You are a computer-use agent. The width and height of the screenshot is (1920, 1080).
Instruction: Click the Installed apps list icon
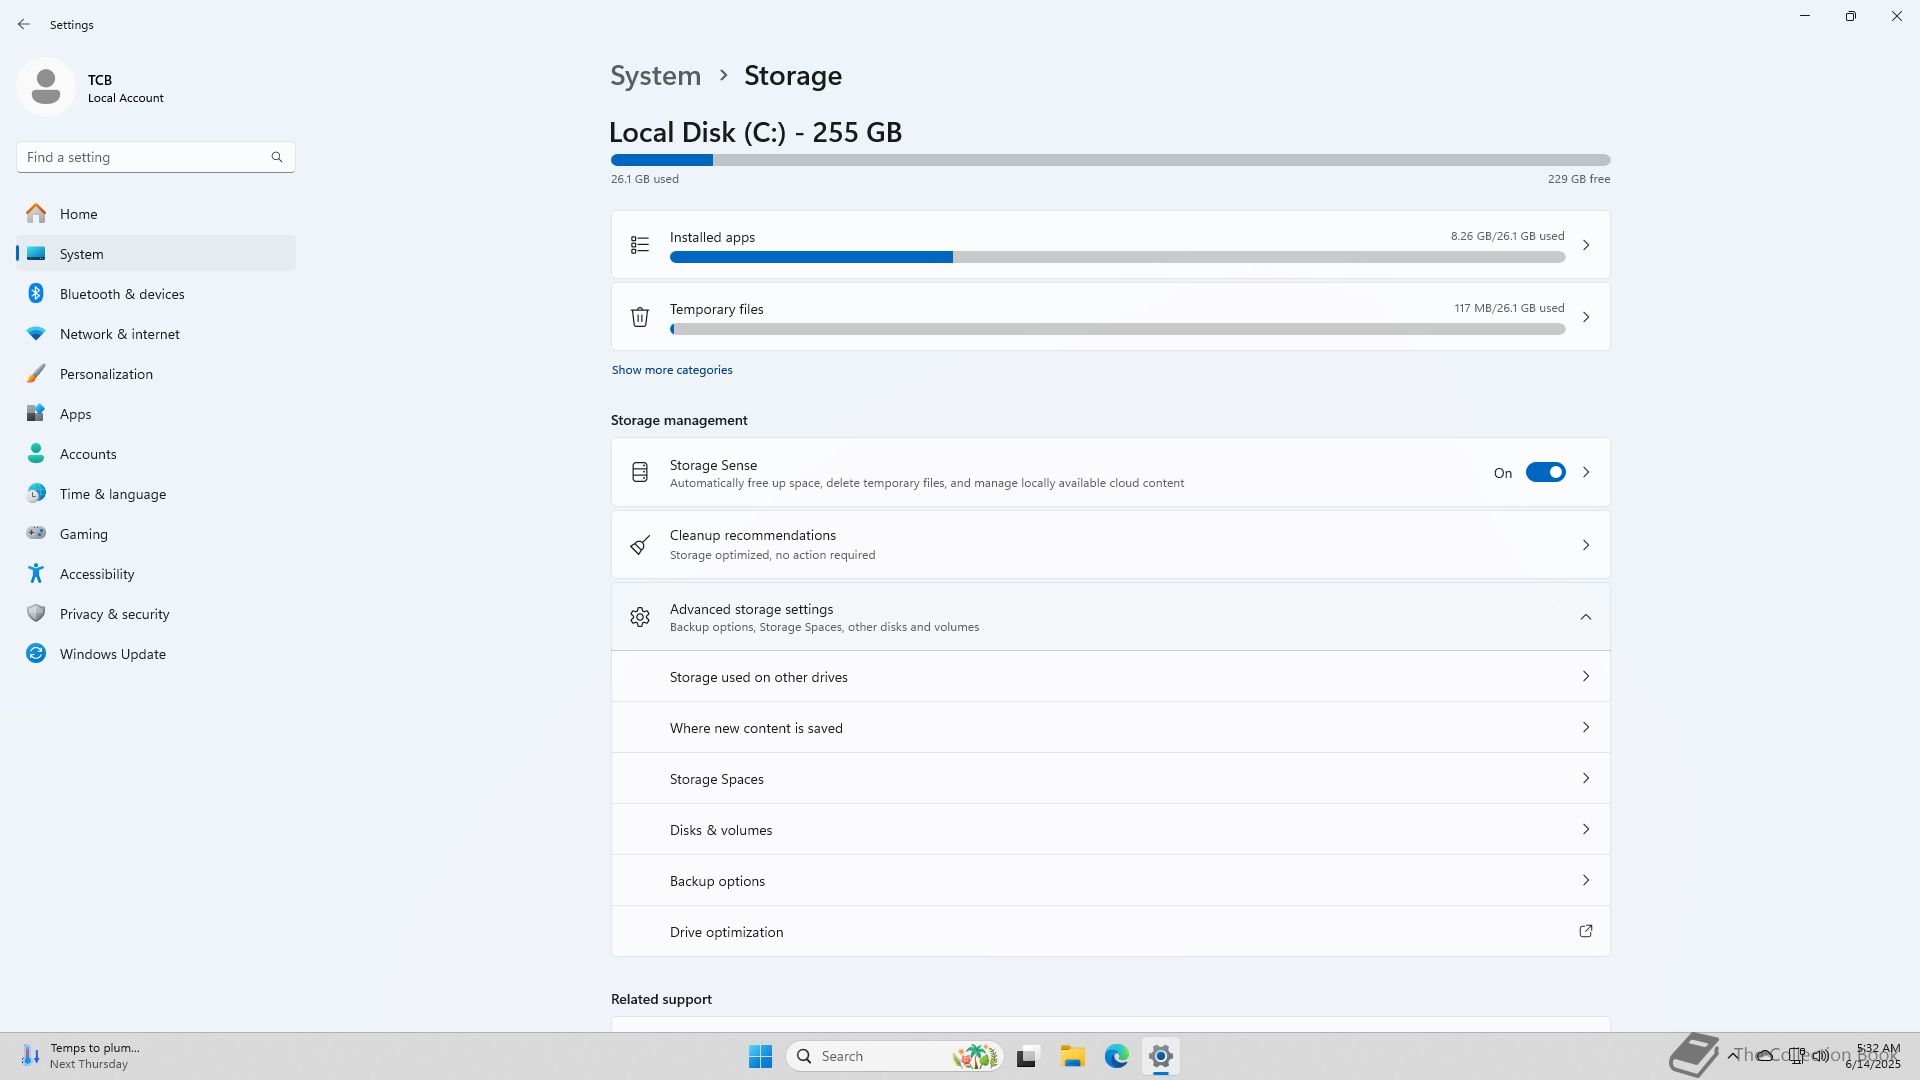[640, 245]
